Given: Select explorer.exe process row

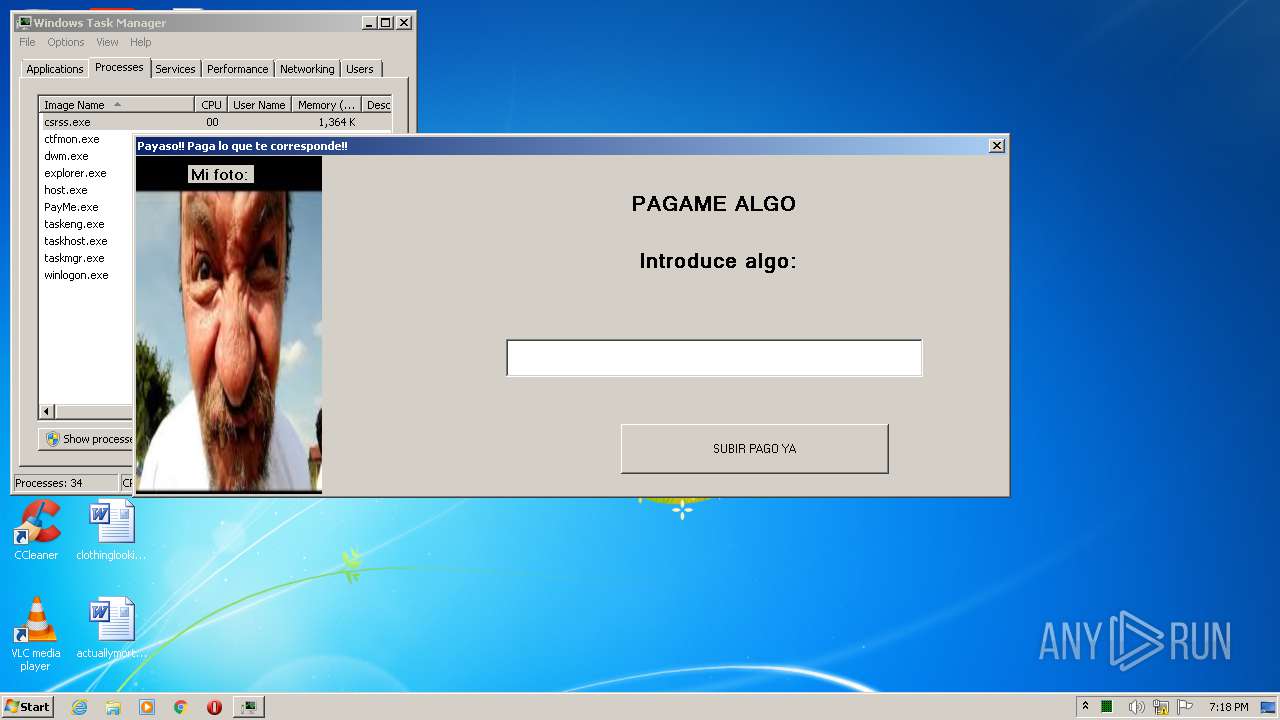Looking at the screenshot, I should pyautogui.click(x=87, y=173).
